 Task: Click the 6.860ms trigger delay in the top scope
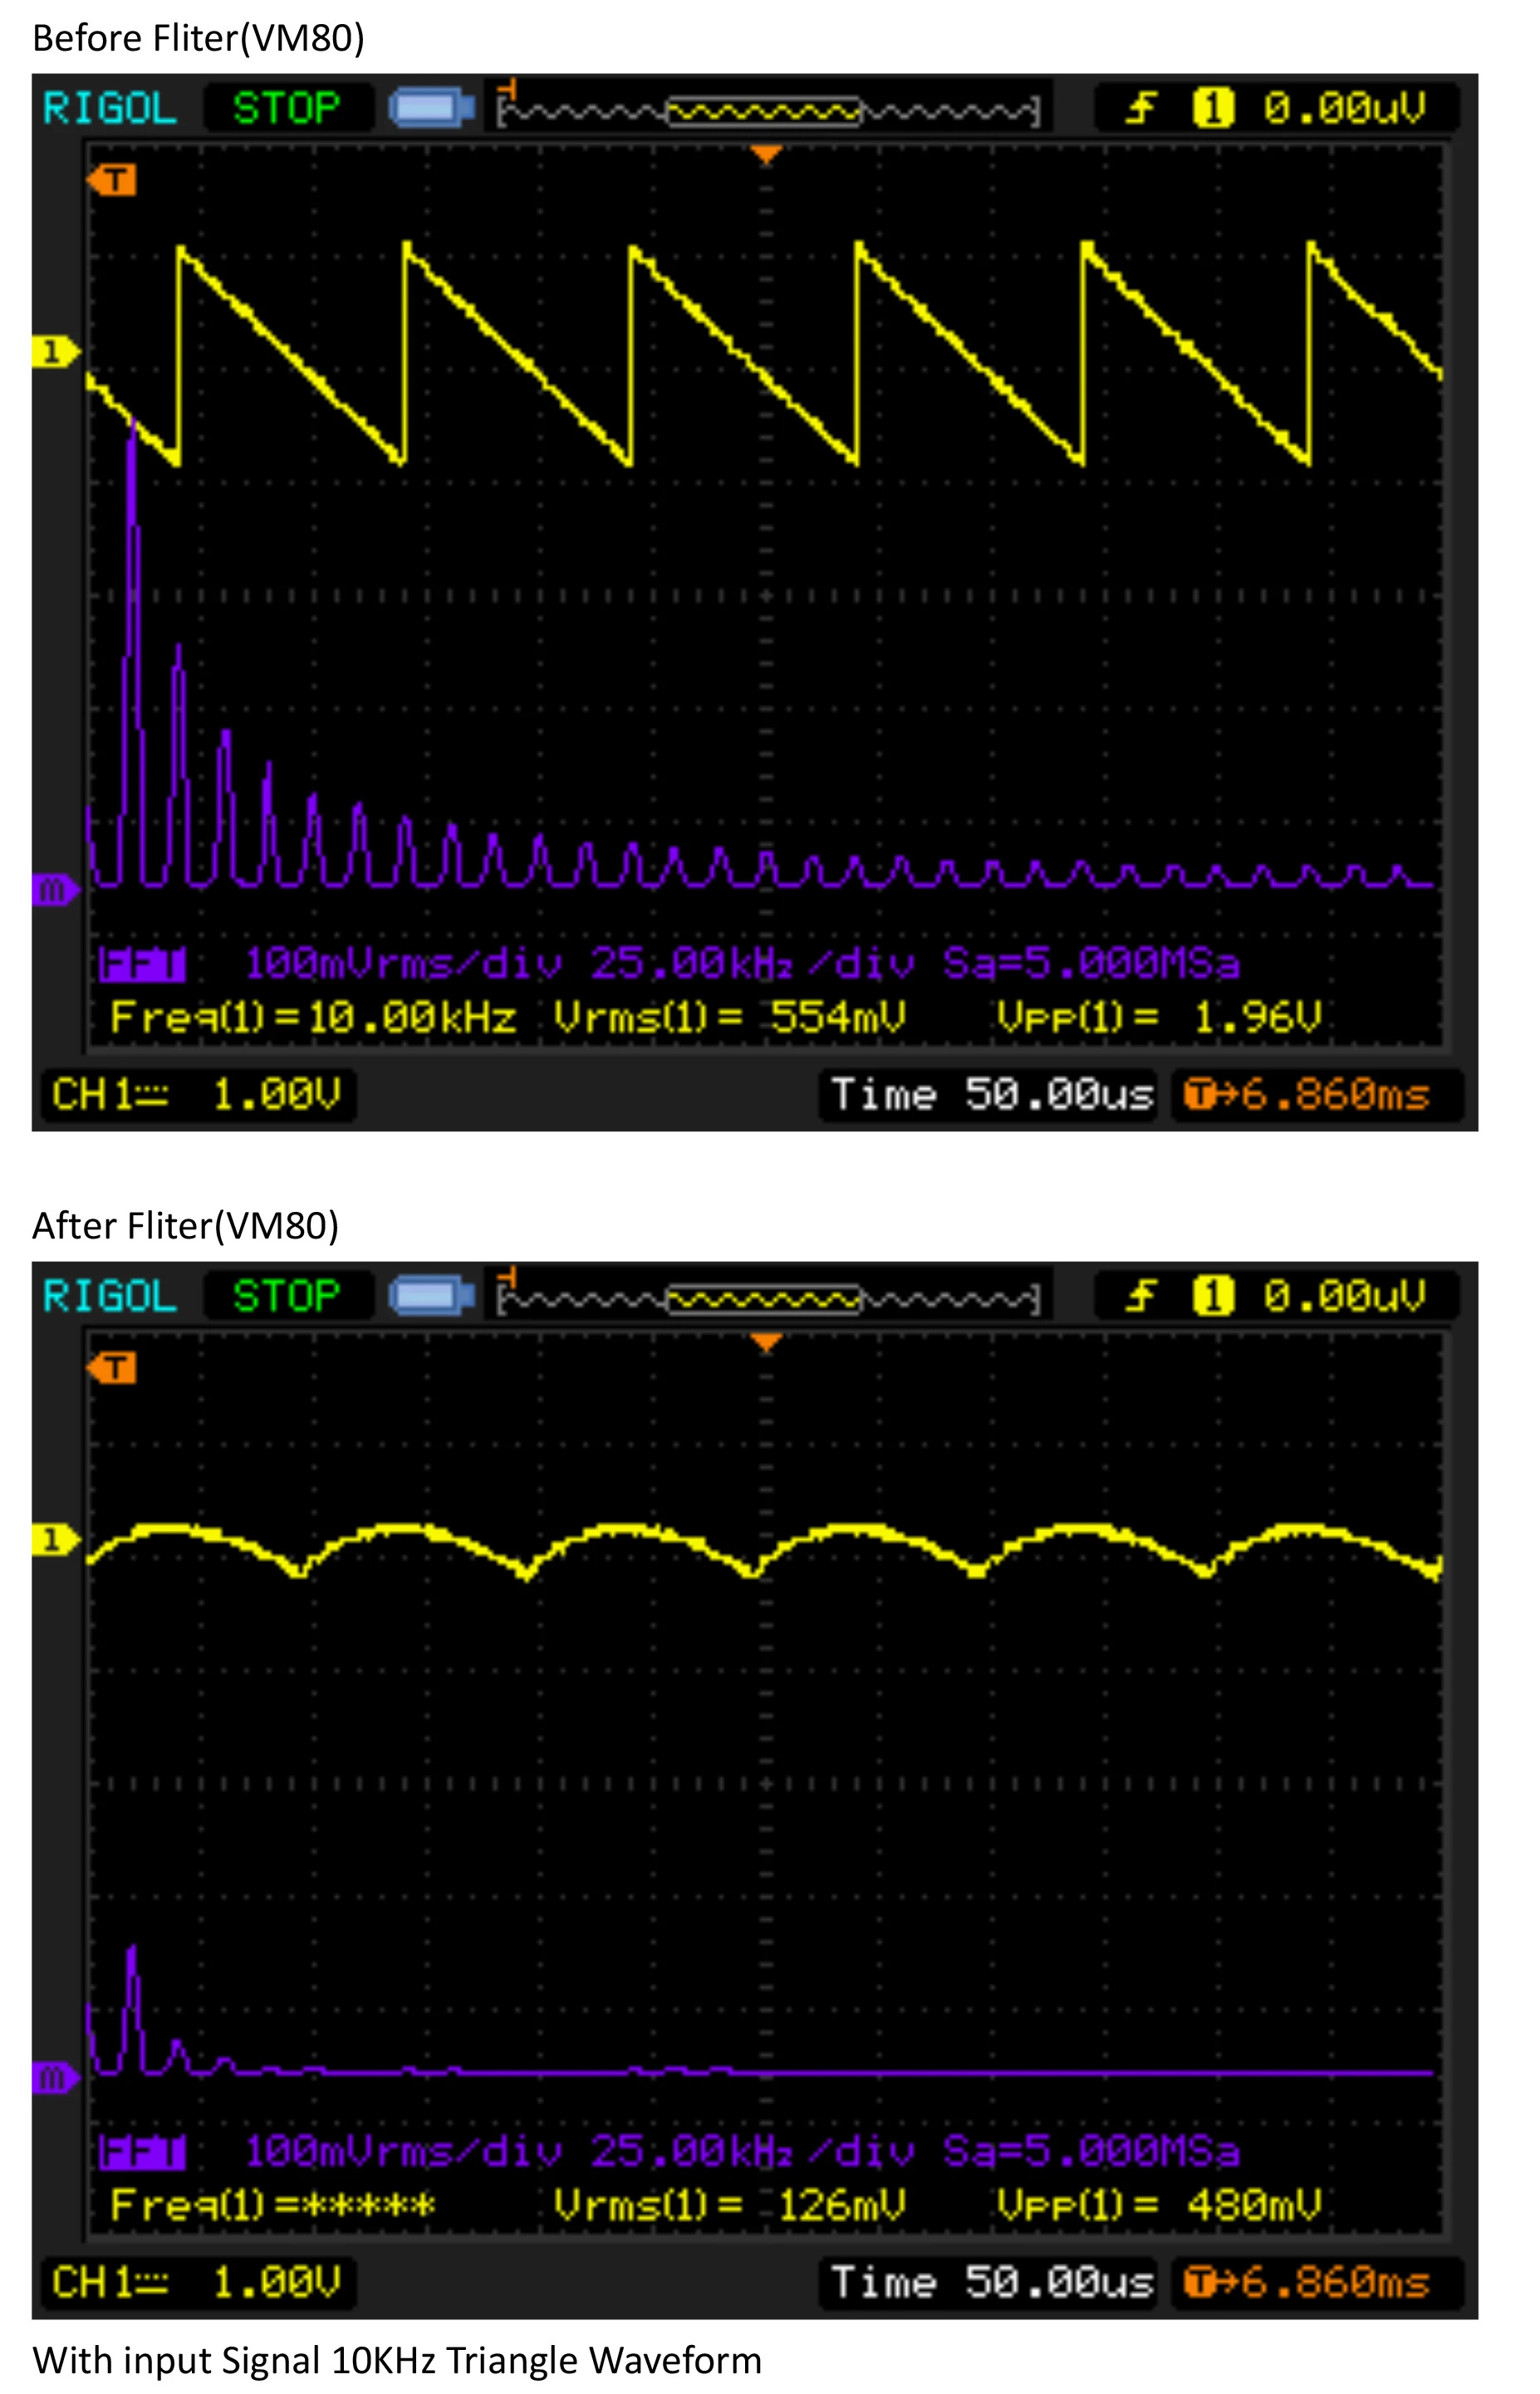(1317, 1094)
